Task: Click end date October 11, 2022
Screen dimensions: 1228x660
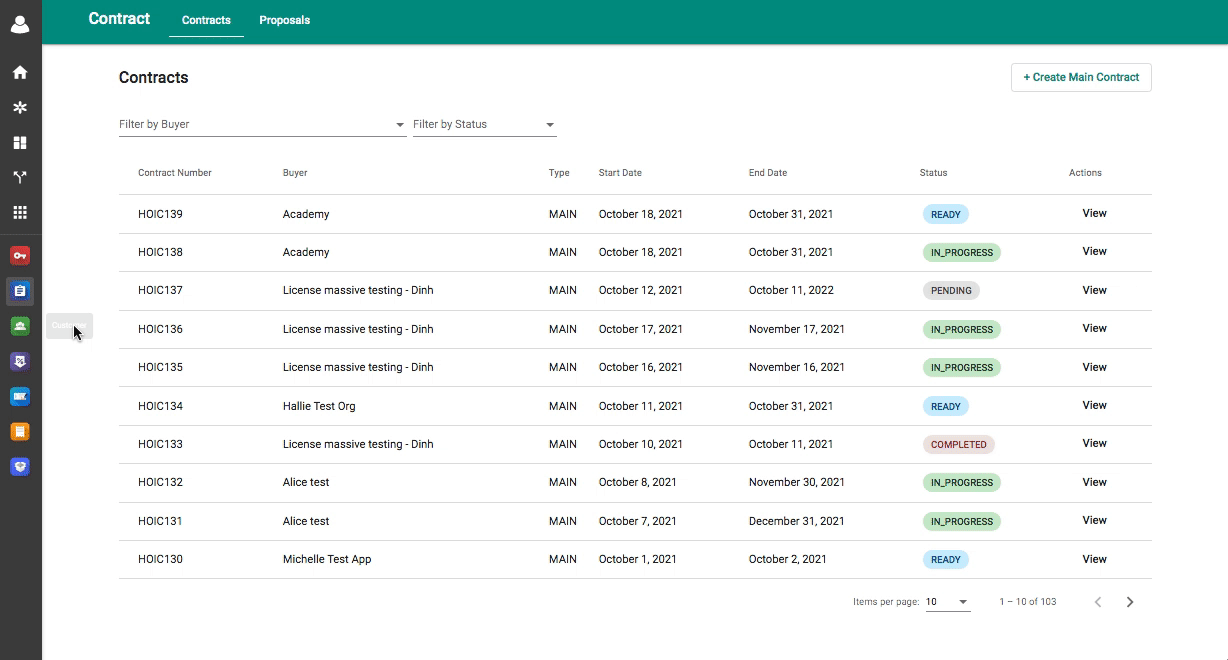Action: [791, 290]
